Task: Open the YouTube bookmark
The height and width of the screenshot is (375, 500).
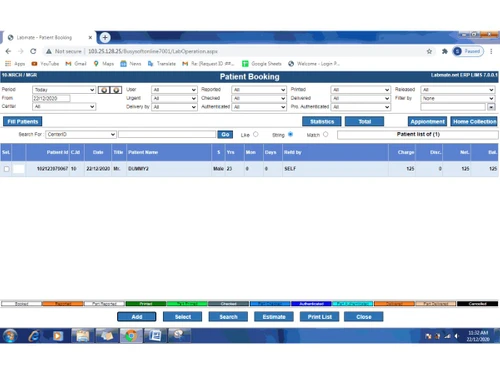Action: (45, 64)
